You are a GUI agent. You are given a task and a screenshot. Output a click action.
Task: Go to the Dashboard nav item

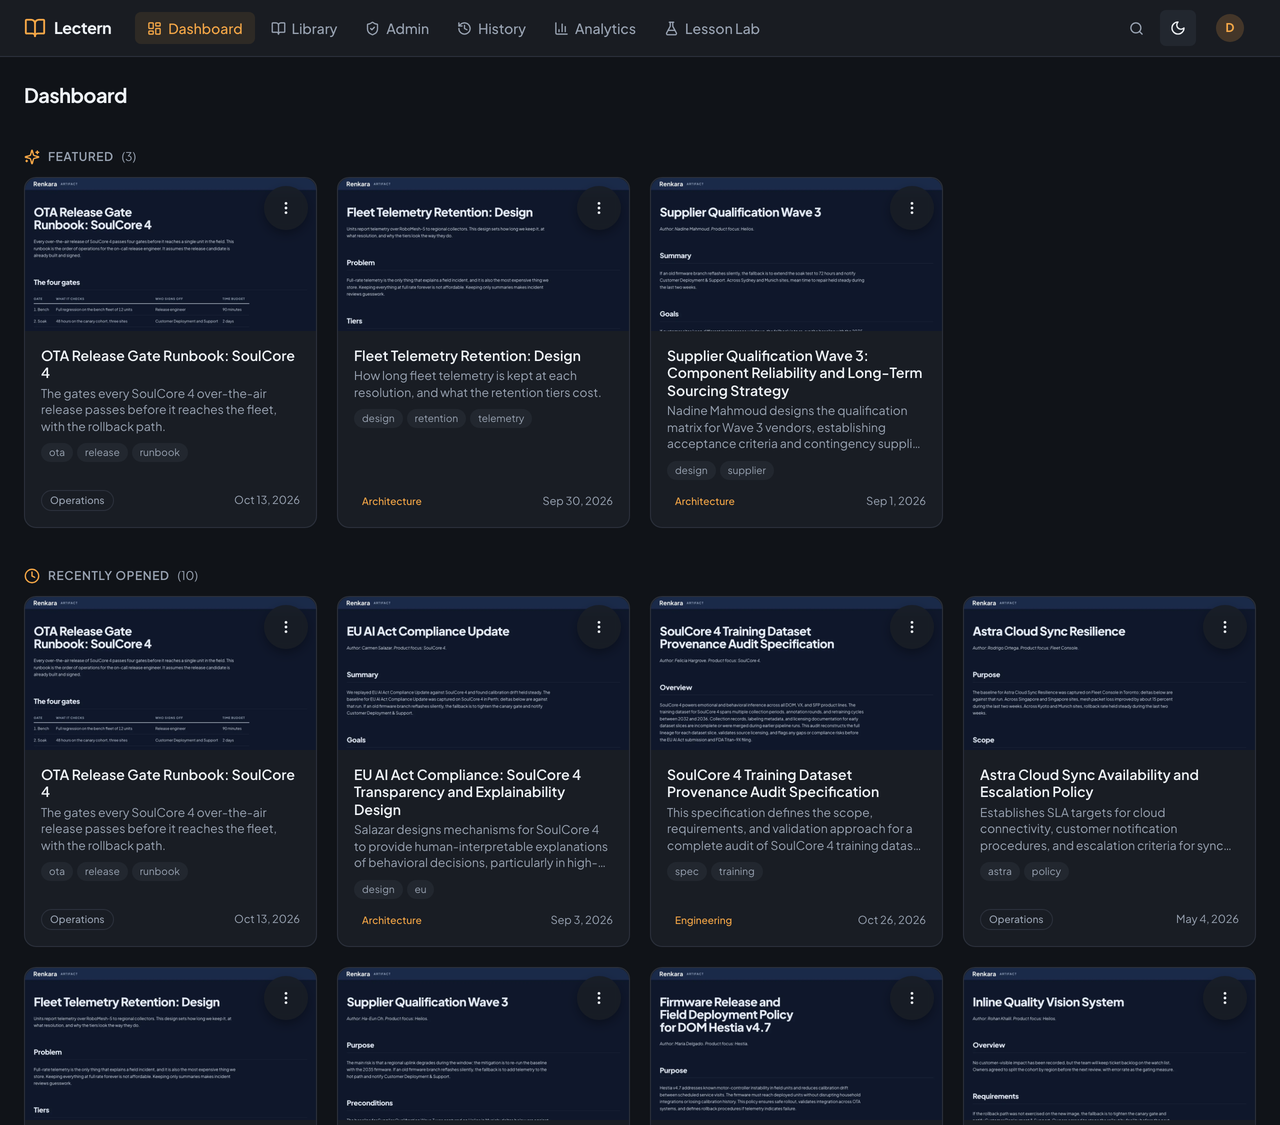coord(195,29)
